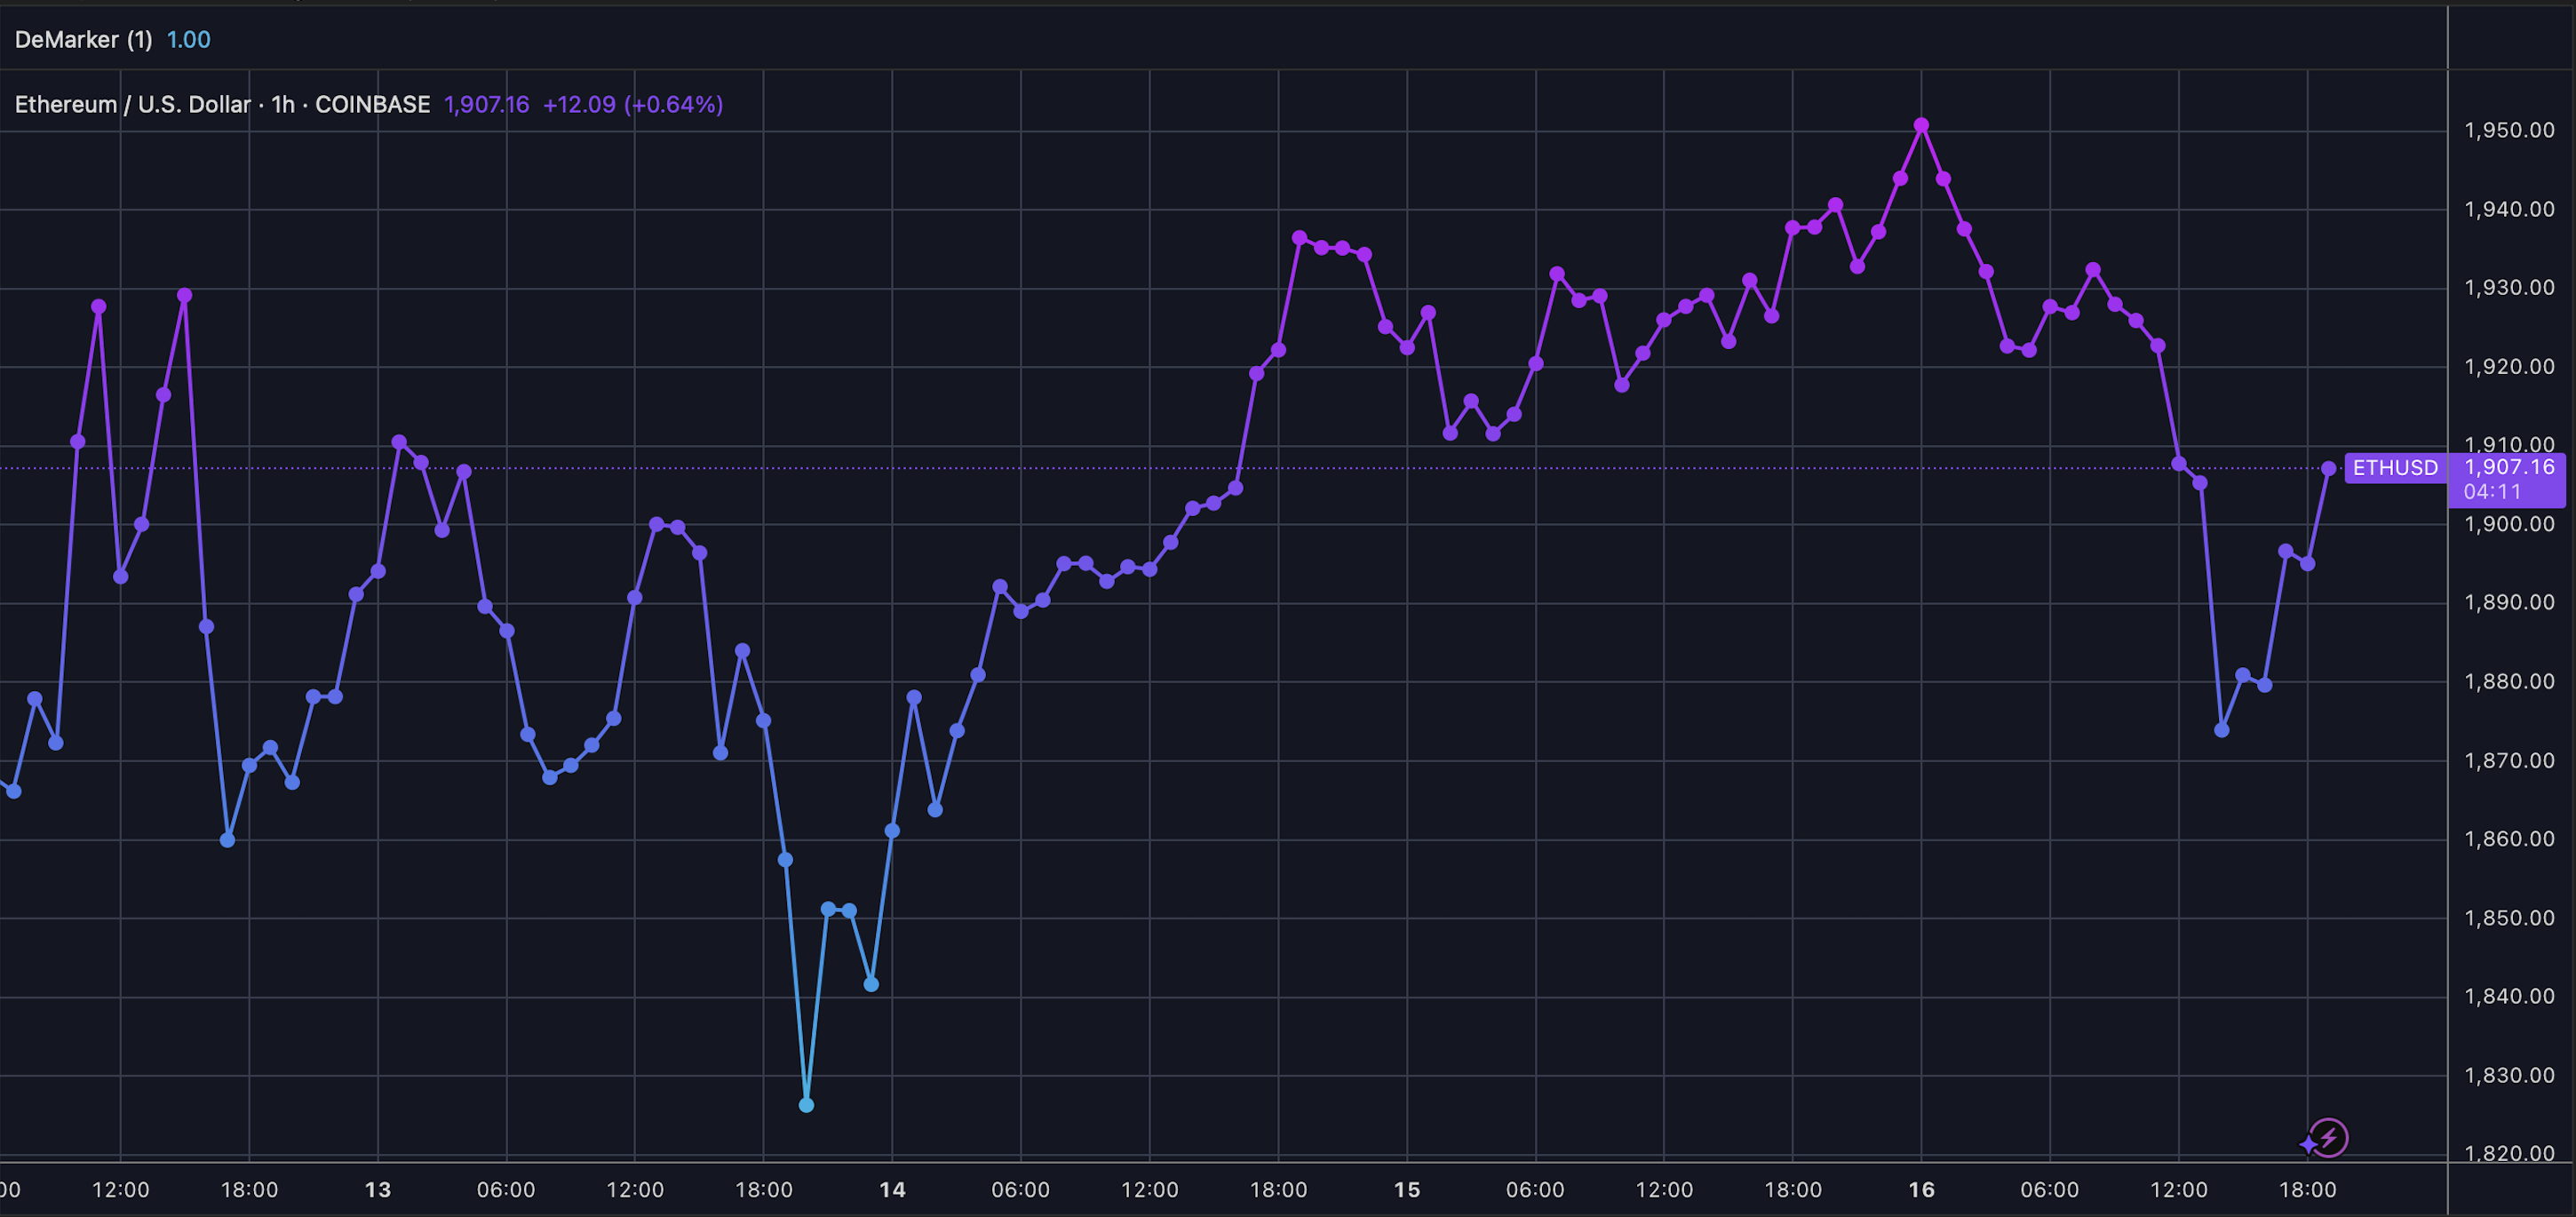Open the DeMarker (1) indicator legend
Image resolution: width=2576 pixels, height=1217 pixels.
(x=84, y=40)
